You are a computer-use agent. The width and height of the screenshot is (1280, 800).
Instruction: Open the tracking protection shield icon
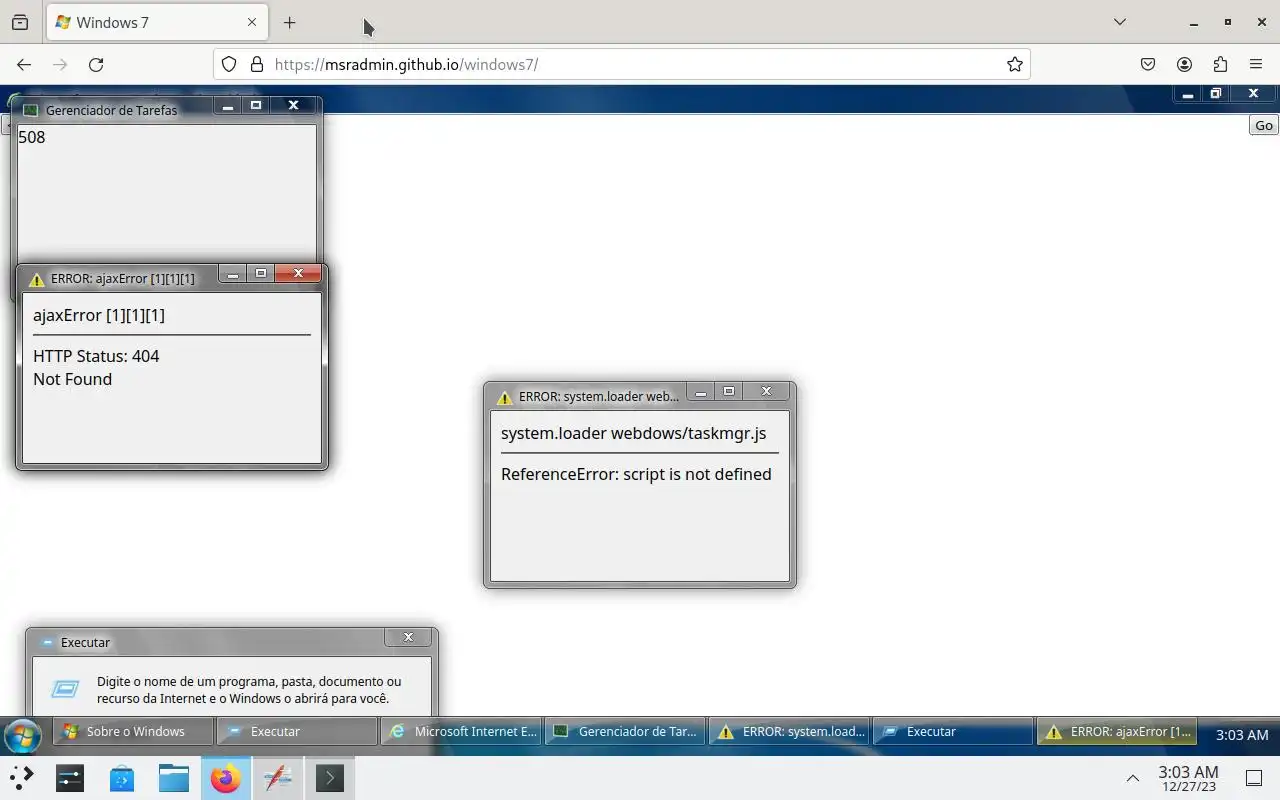click(x=229, y=64)
